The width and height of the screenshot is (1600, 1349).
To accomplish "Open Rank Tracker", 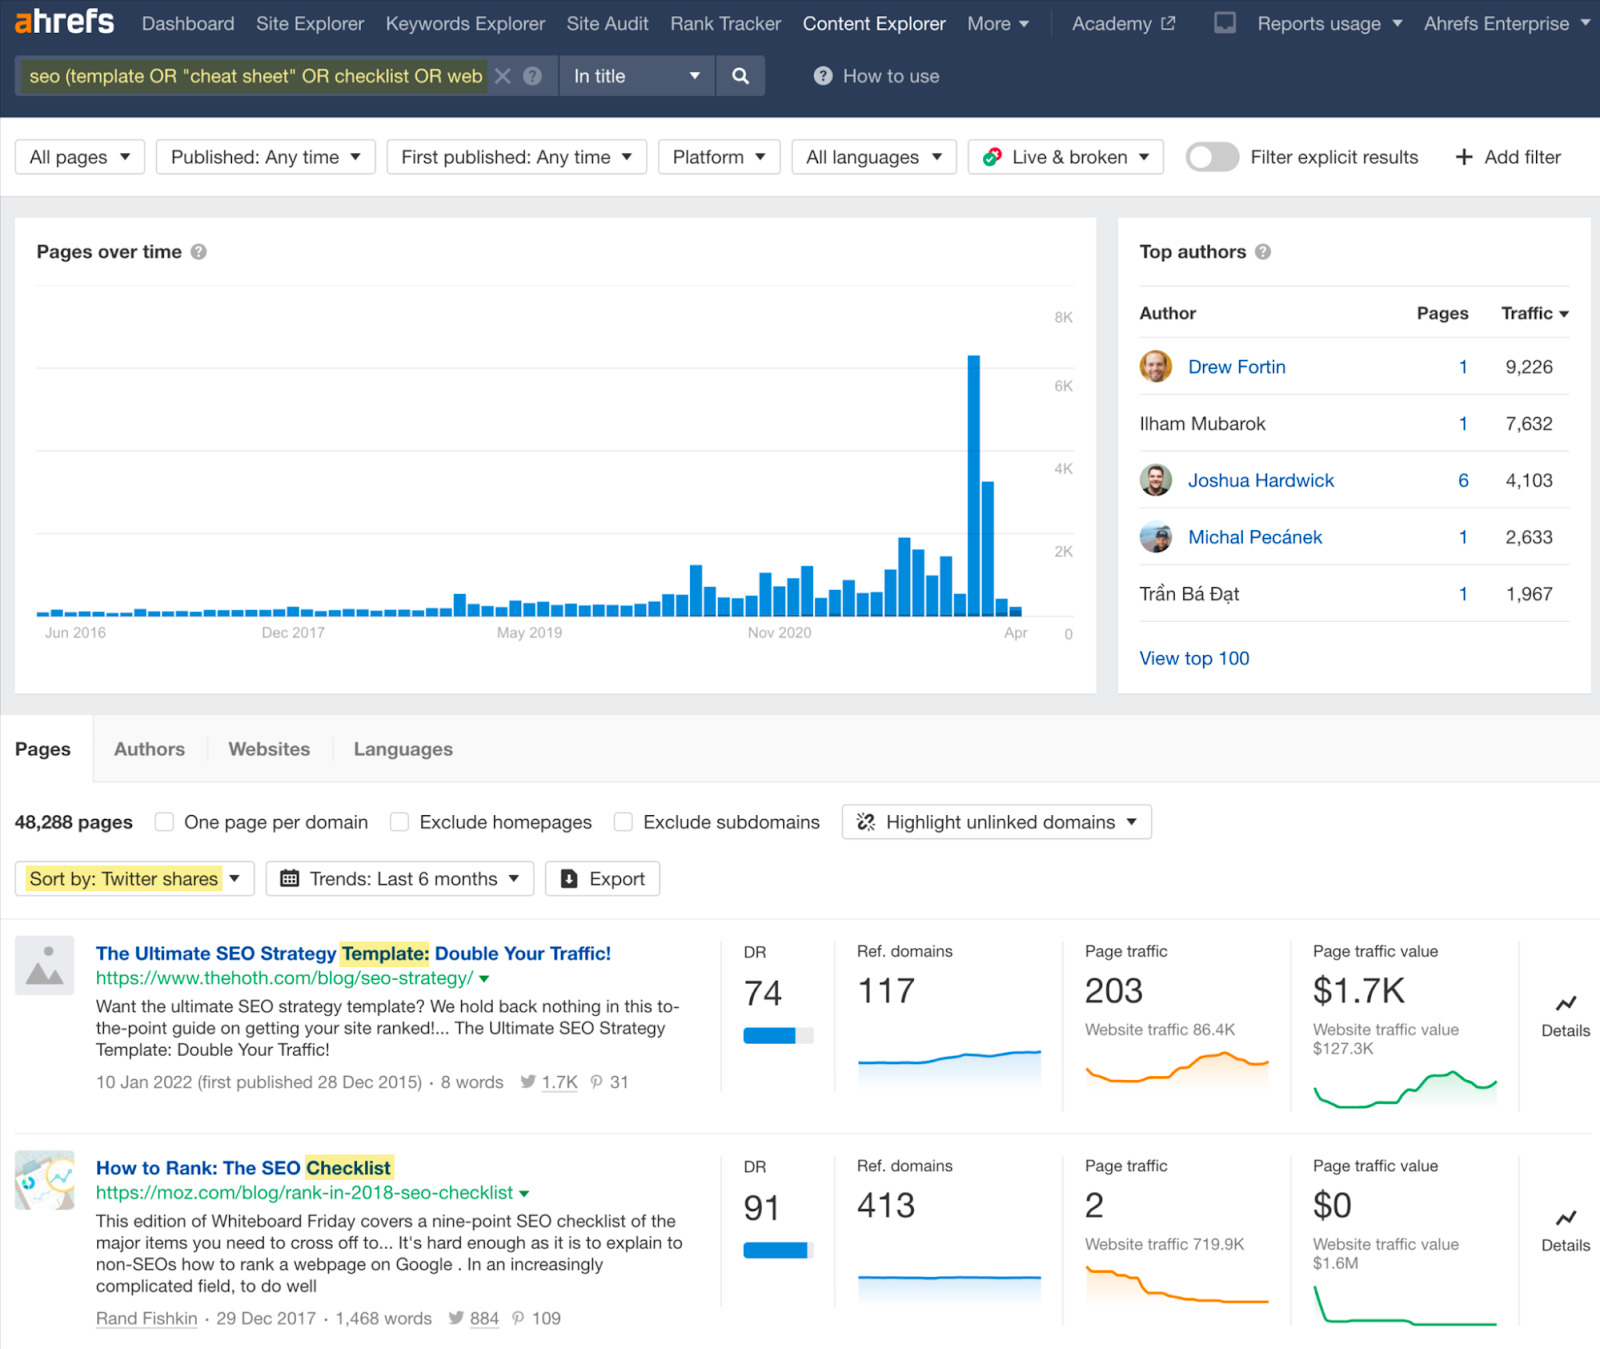I will pyautogui.click(x=725, y=23).
